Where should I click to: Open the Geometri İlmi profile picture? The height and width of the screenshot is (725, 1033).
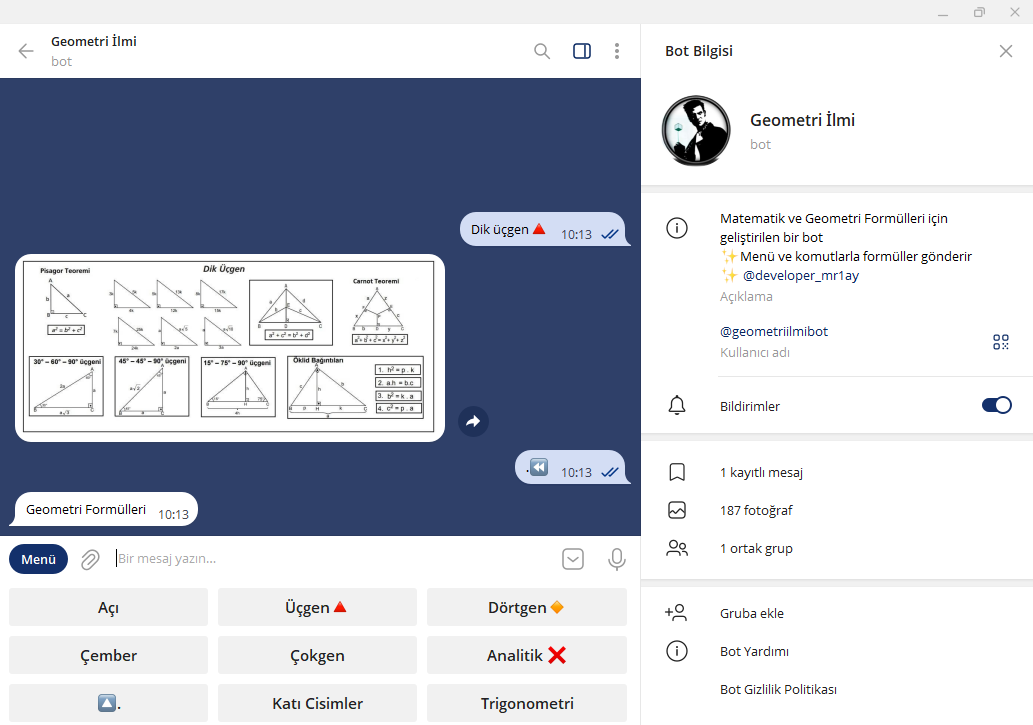pyautogui.click(x=696, y=130)
